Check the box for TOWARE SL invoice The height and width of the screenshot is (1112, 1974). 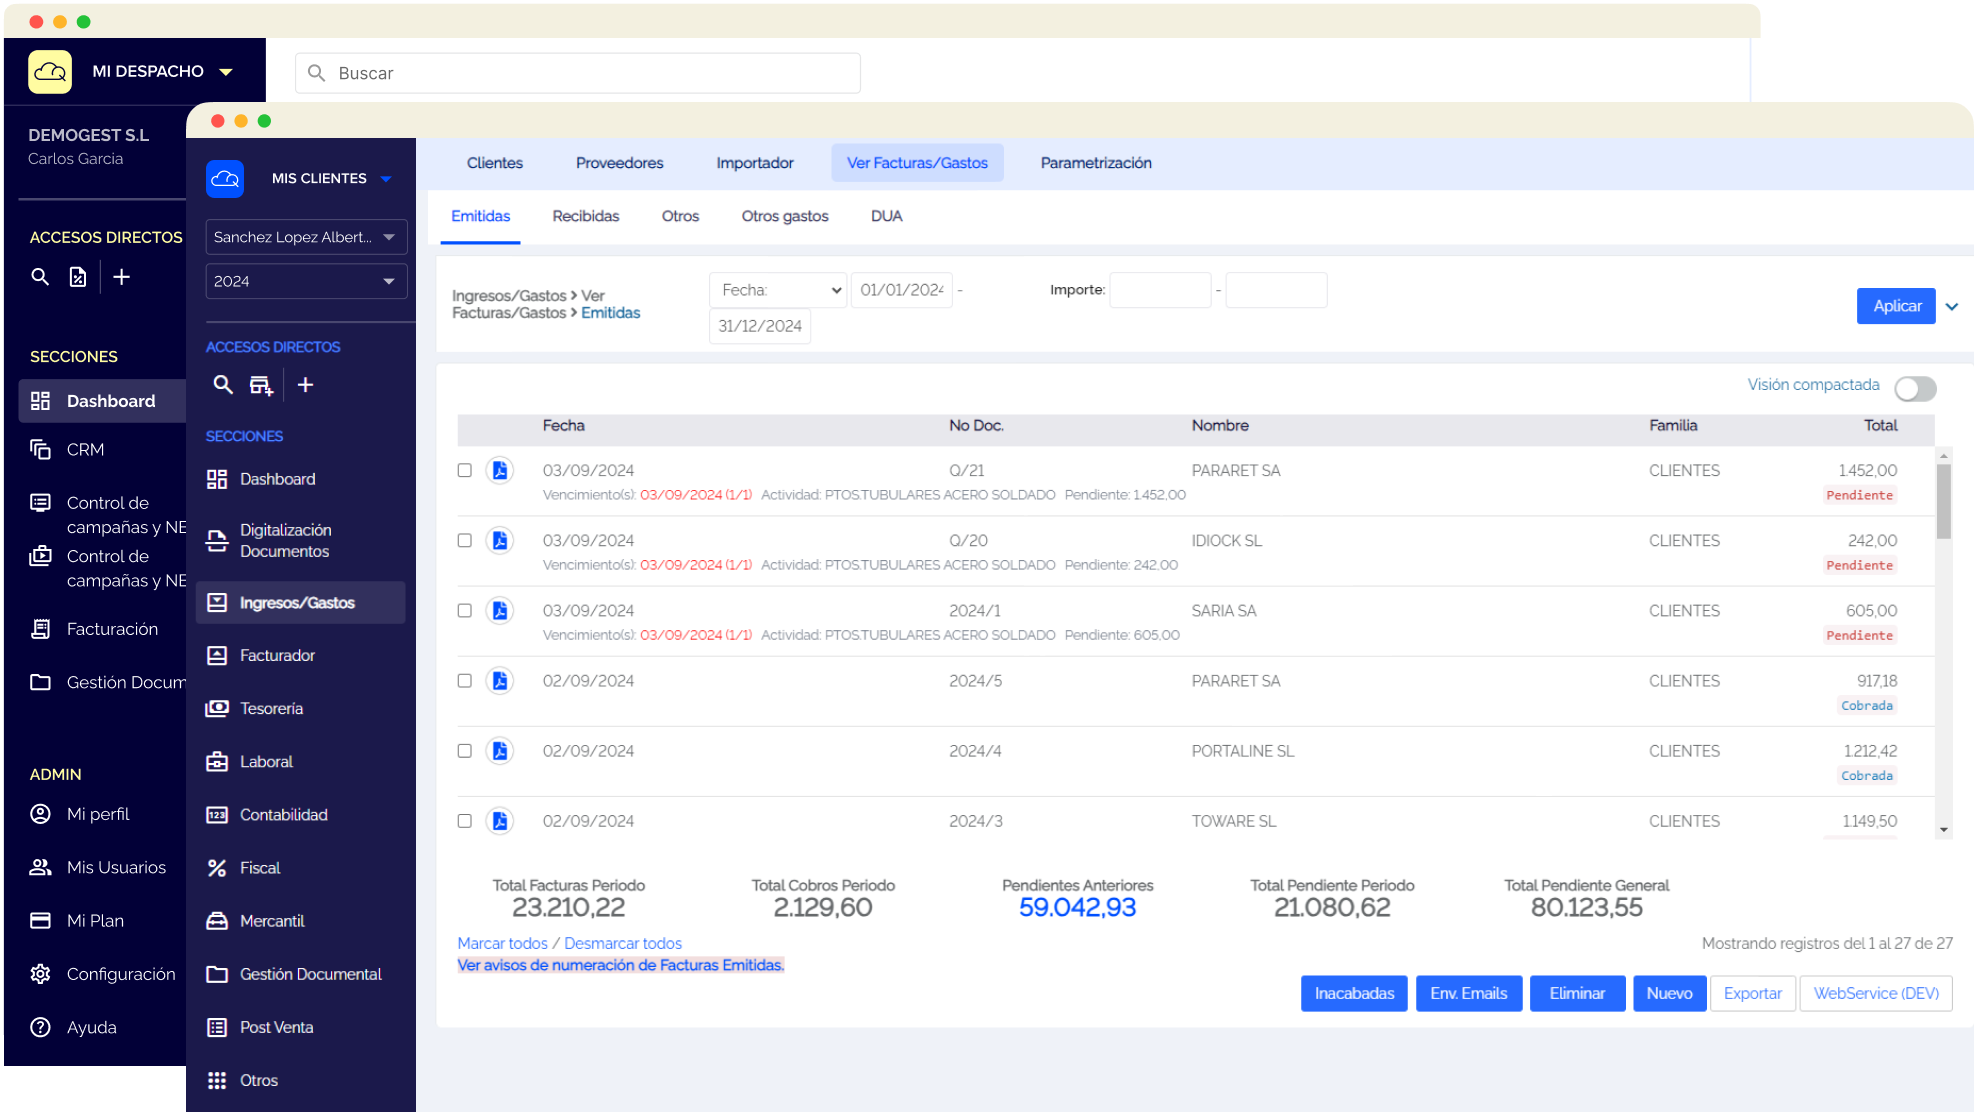click(465, 820)
